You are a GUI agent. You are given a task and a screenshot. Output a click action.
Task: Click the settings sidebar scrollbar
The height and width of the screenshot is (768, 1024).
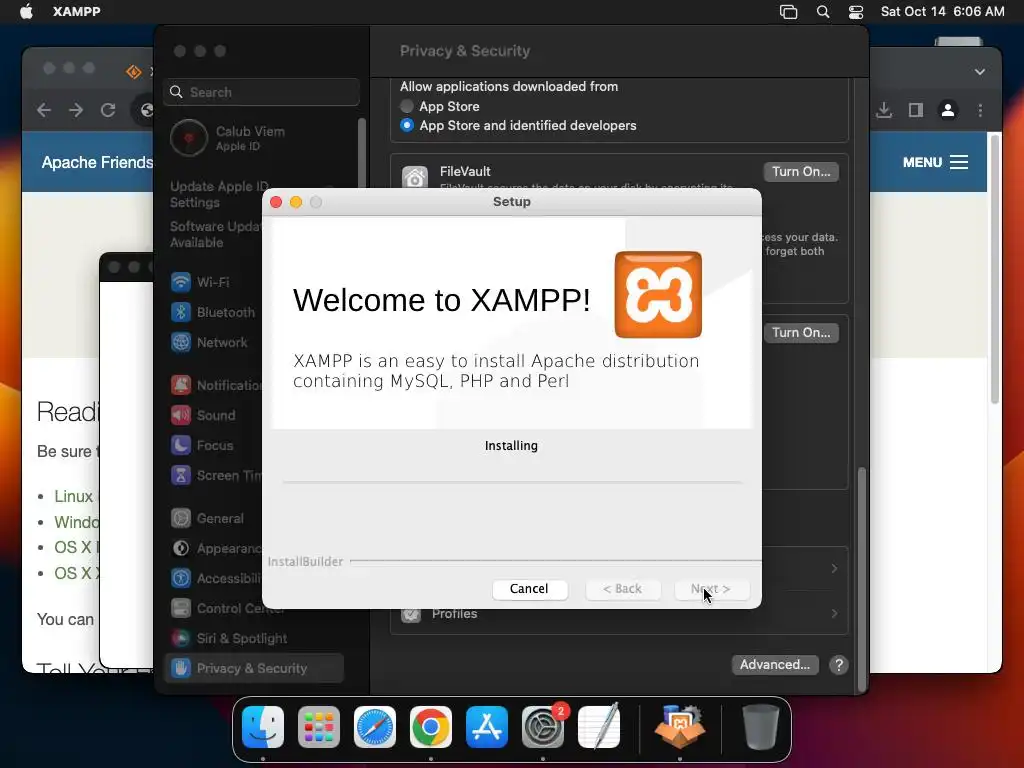click(x=362, y=153)
